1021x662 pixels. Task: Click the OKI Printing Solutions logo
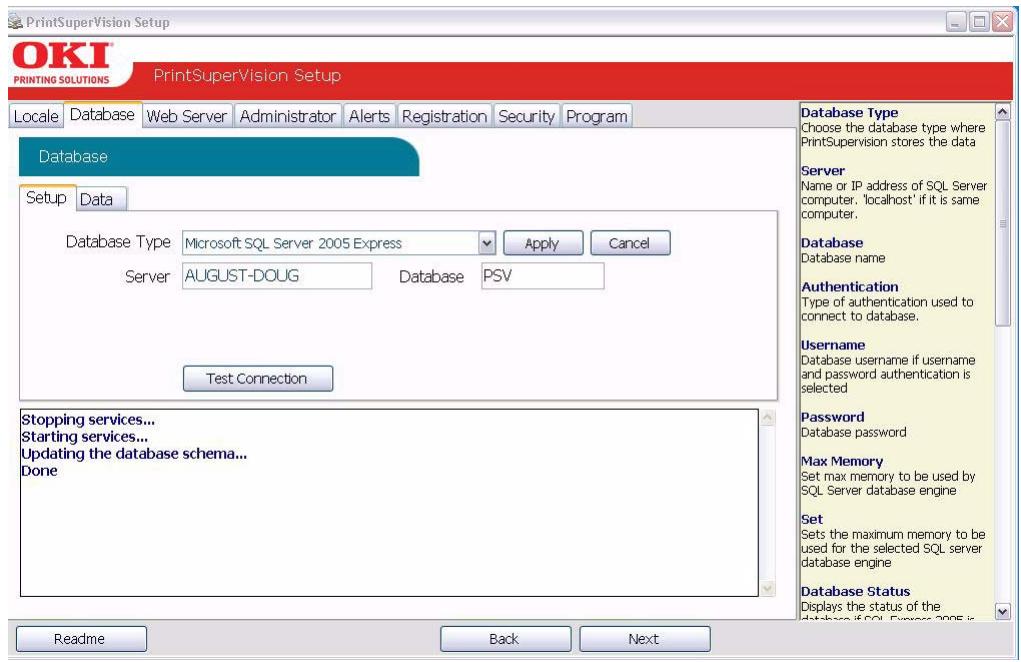click(x=63, y=64)
